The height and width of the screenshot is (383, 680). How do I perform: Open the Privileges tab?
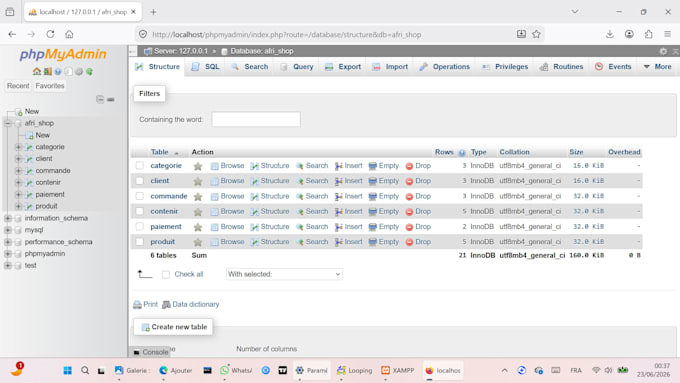(x=505, y=67)
